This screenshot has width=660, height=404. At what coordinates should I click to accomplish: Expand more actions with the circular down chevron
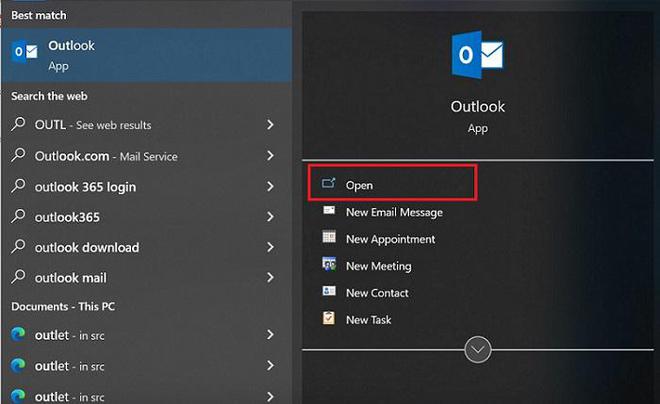[477, 349]
